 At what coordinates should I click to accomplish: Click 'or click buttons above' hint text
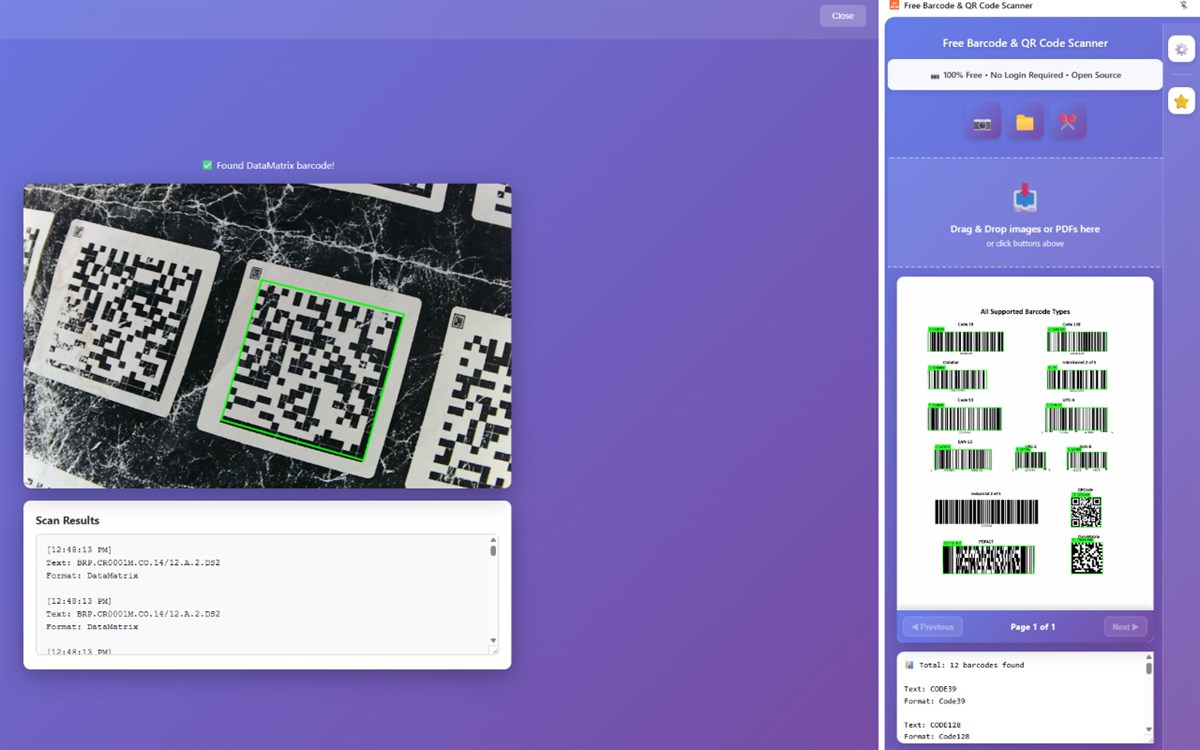click(x=1025, y=244)
